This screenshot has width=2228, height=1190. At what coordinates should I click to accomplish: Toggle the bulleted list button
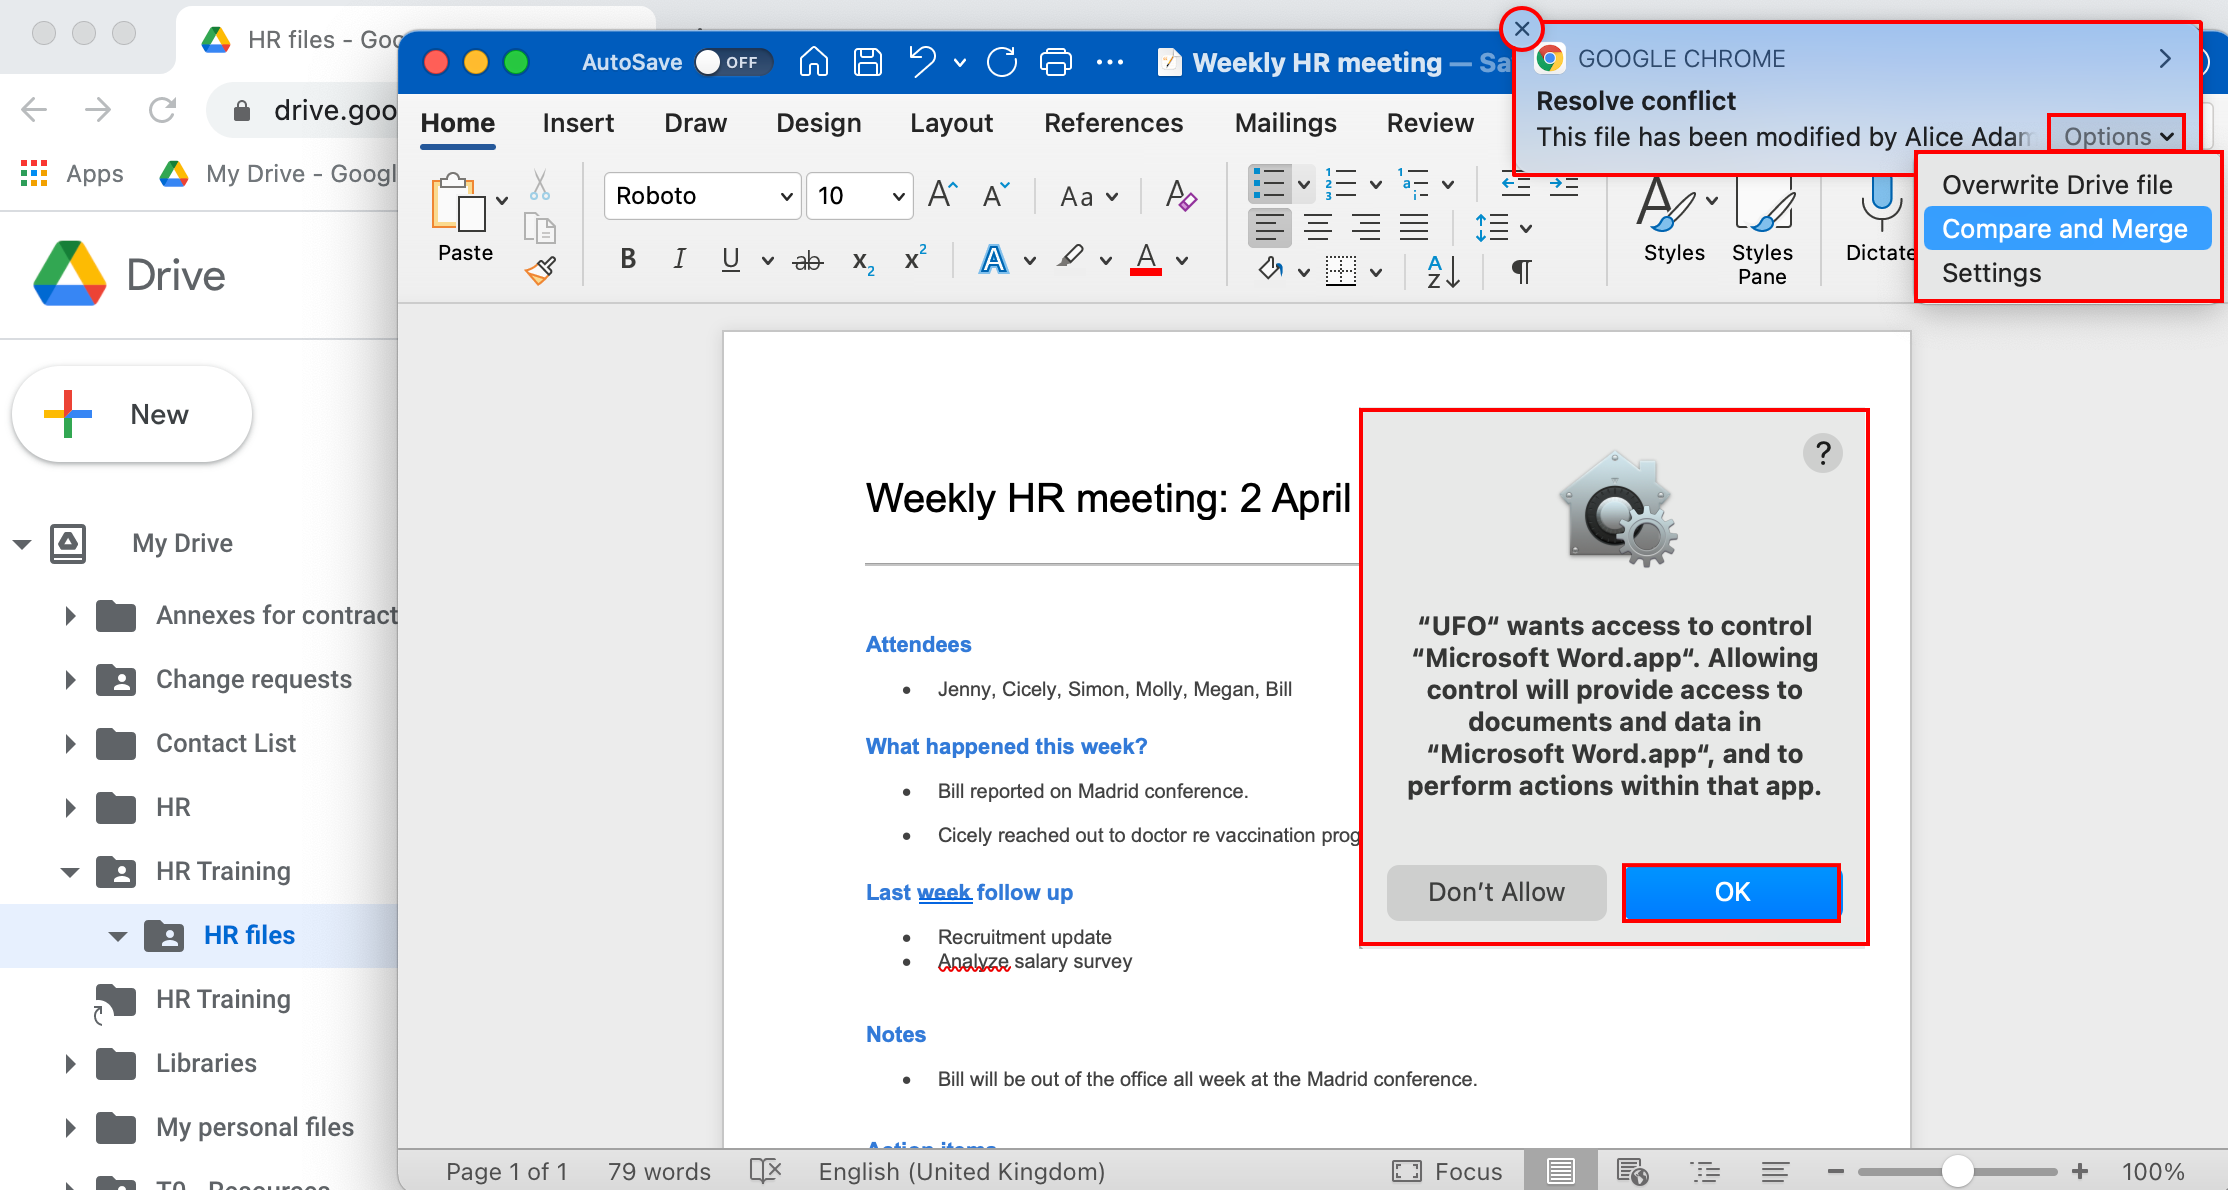(1269, 184)
